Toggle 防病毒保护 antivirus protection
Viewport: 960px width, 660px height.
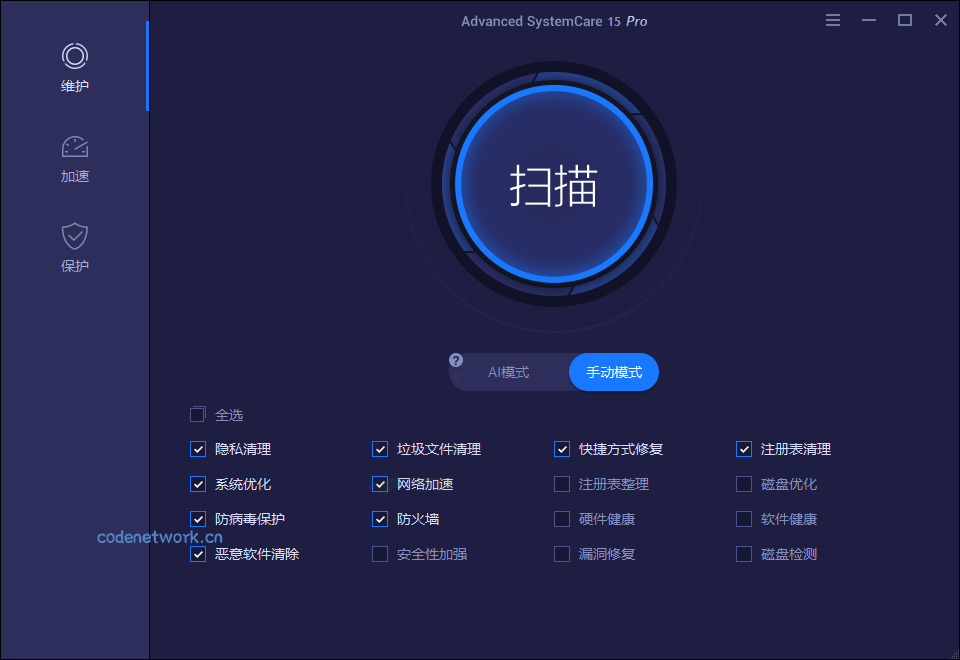(x=197, y=519)
